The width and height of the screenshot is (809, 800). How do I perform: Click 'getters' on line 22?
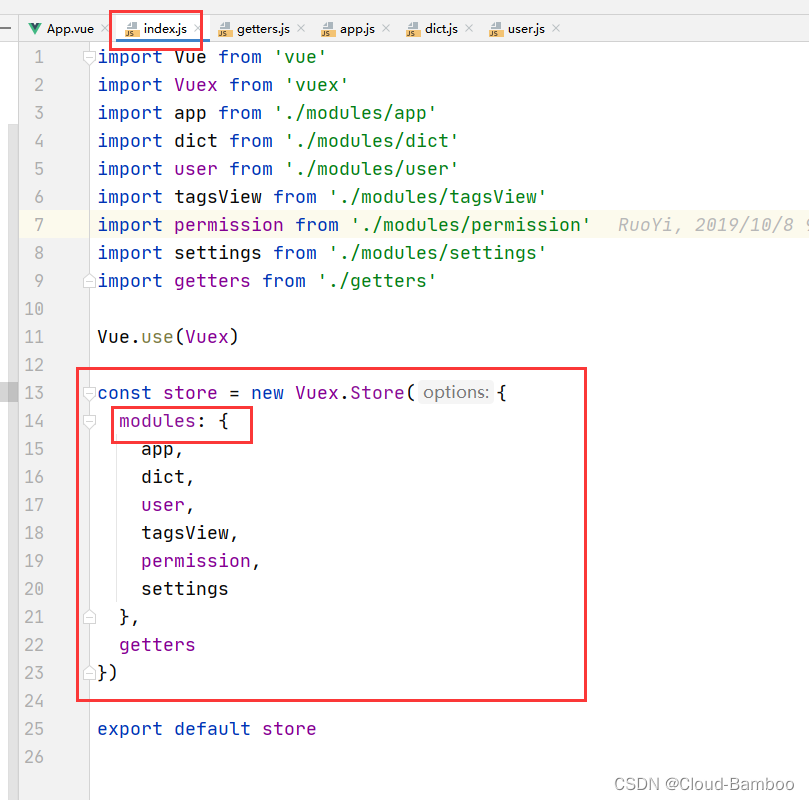tap(157, 645)
